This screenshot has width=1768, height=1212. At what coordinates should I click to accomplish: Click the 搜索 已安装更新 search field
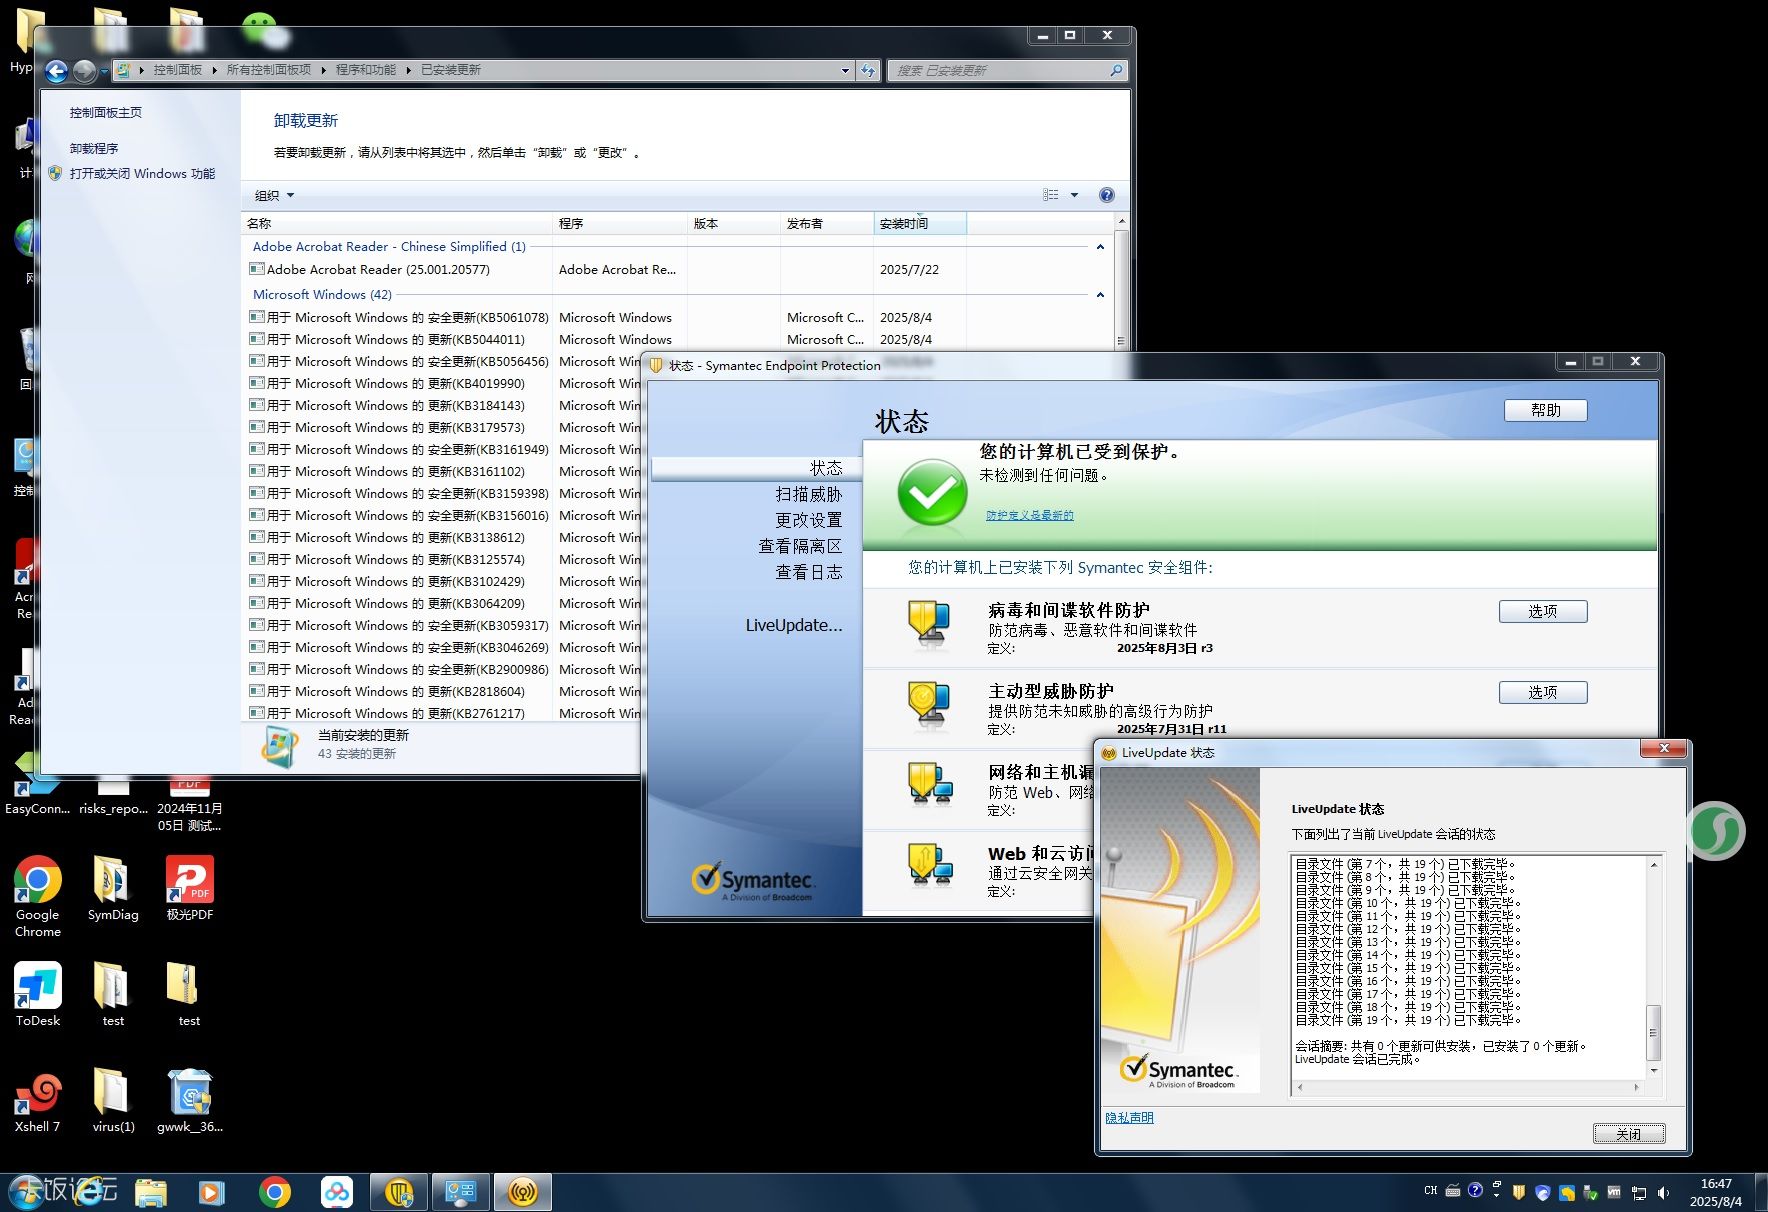point(1000,70)
